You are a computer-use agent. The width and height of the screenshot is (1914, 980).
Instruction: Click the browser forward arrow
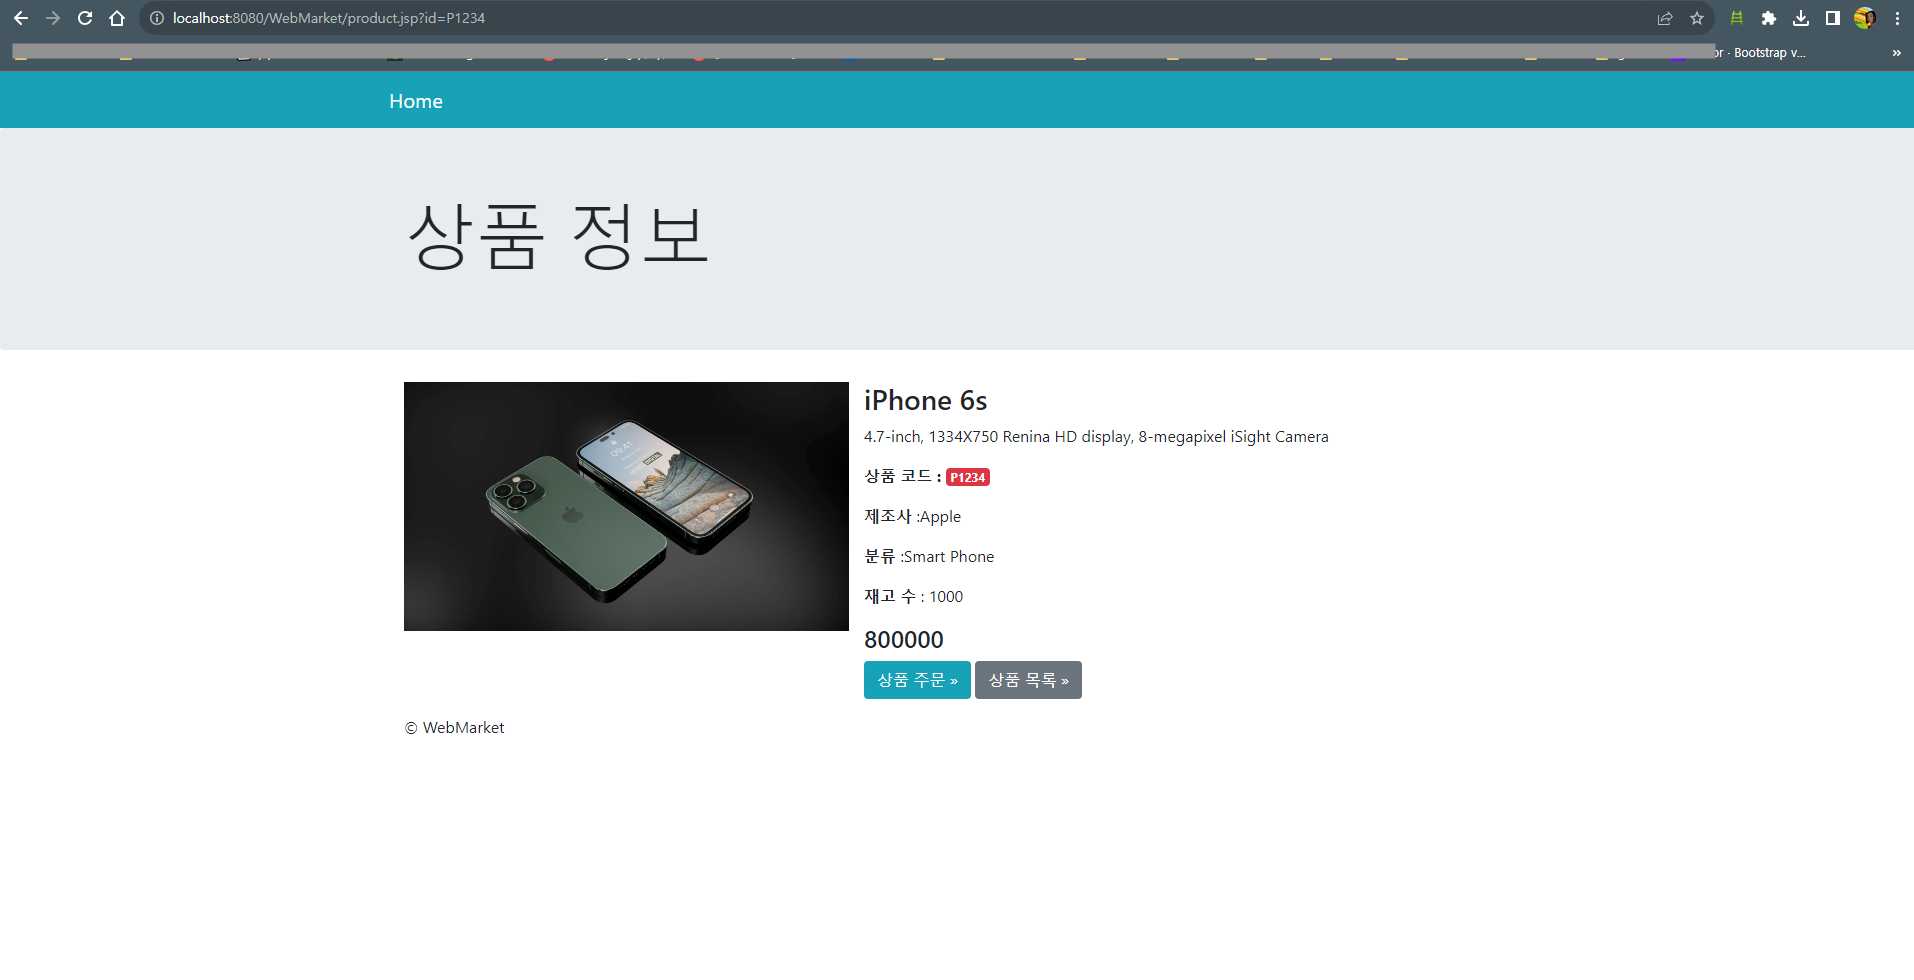point(53,18)
